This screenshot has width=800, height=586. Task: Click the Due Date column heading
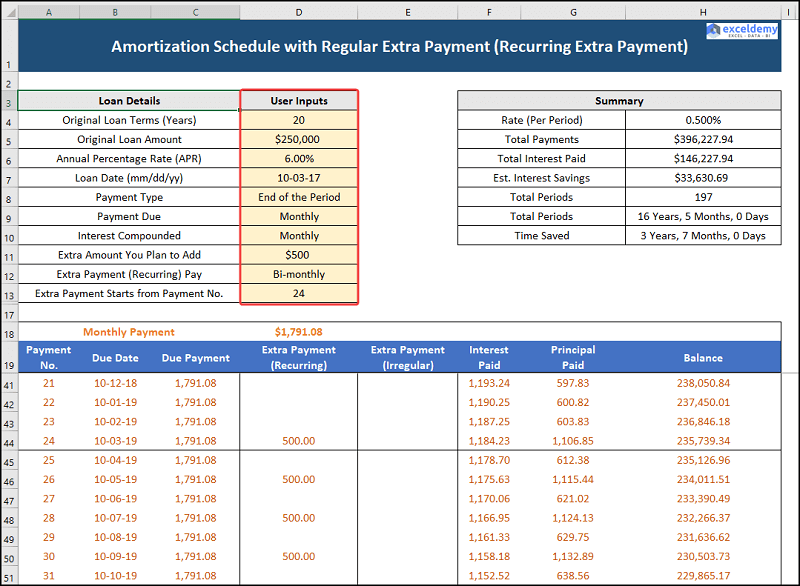[115, 358]
